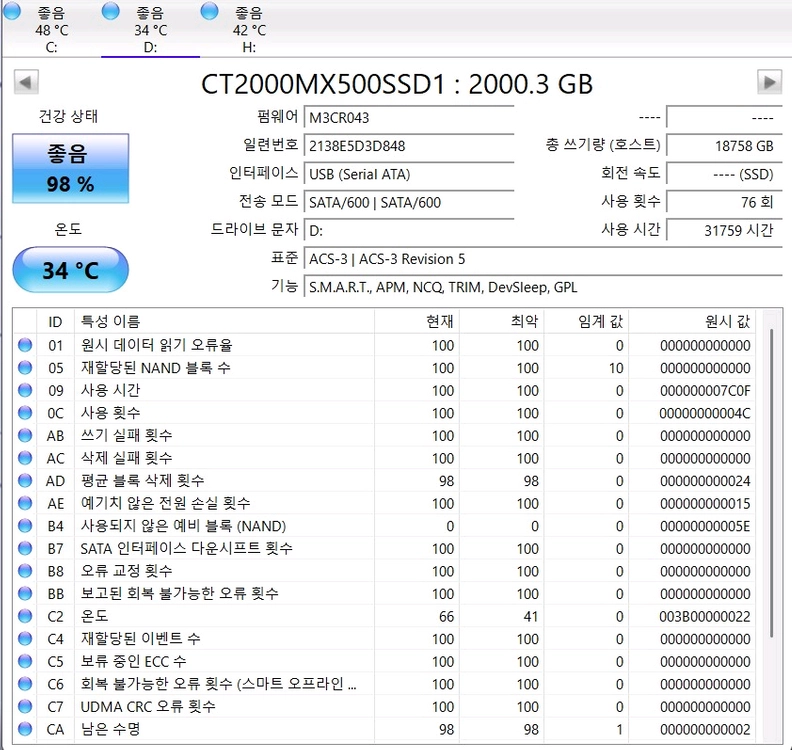Click the standard field ACS-3 Revision 5

[x=543, y=259]
